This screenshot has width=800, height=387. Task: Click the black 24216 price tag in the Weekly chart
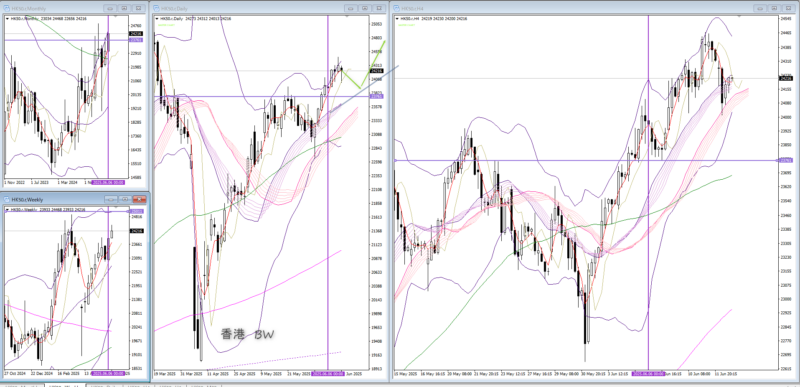coord(137,231)
